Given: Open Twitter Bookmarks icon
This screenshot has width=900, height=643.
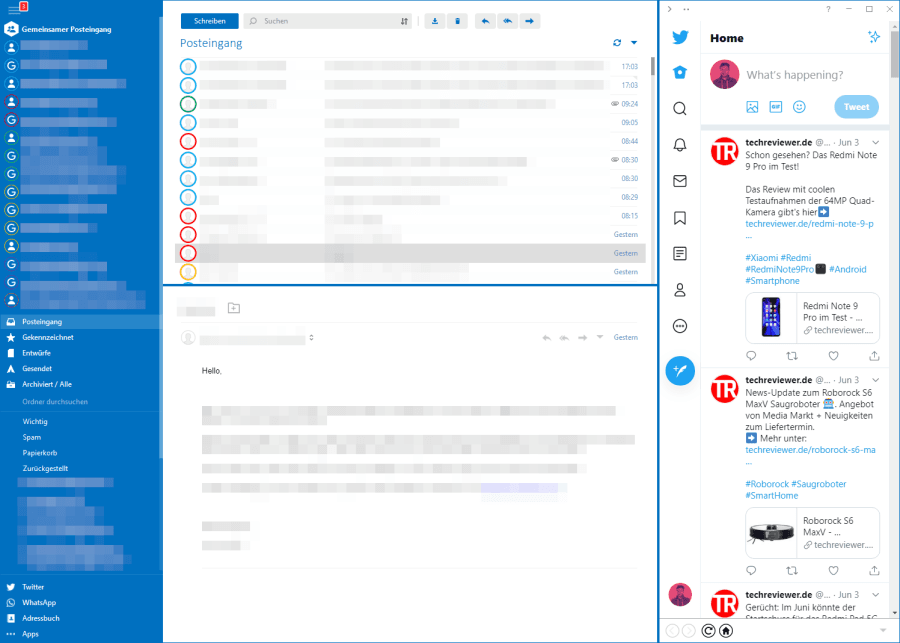Looking at the screenshot, I should [680, 218].
